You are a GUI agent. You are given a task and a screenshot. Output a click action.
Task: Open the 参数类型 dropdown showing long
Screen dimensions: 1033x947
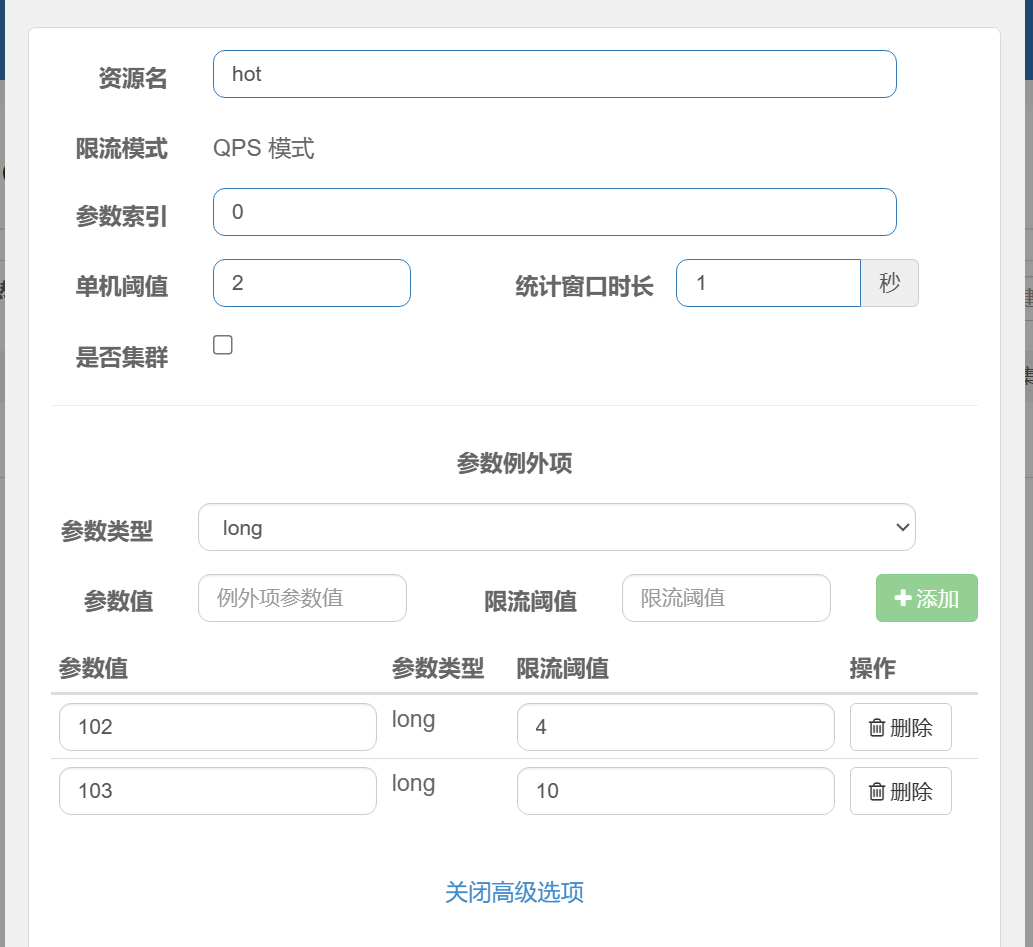coord(557,527)
